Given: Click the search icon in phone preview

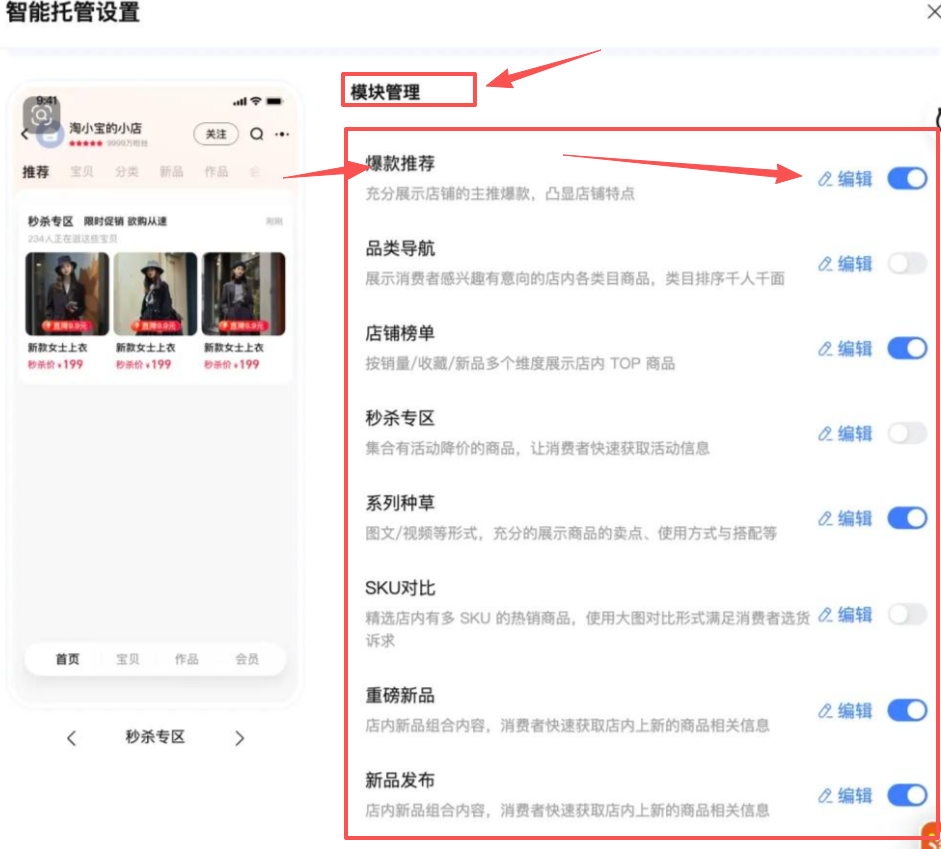Looking at the screenshot, I should (x=257, y=134).
